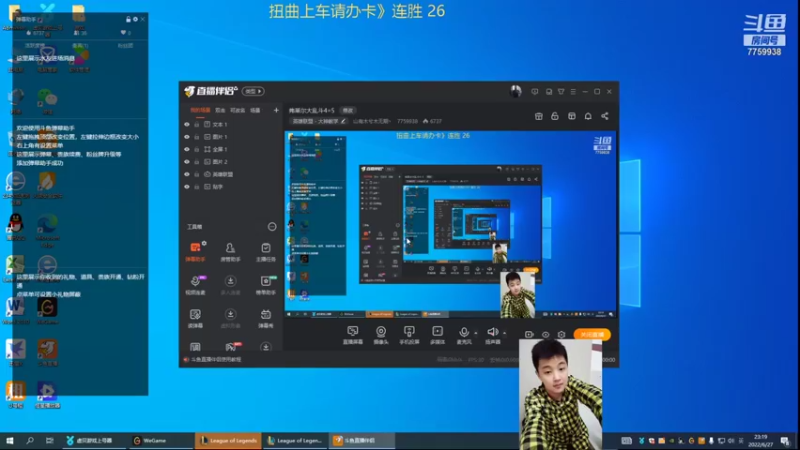Add a 多媒体 multimedia source

coord(437,335)
